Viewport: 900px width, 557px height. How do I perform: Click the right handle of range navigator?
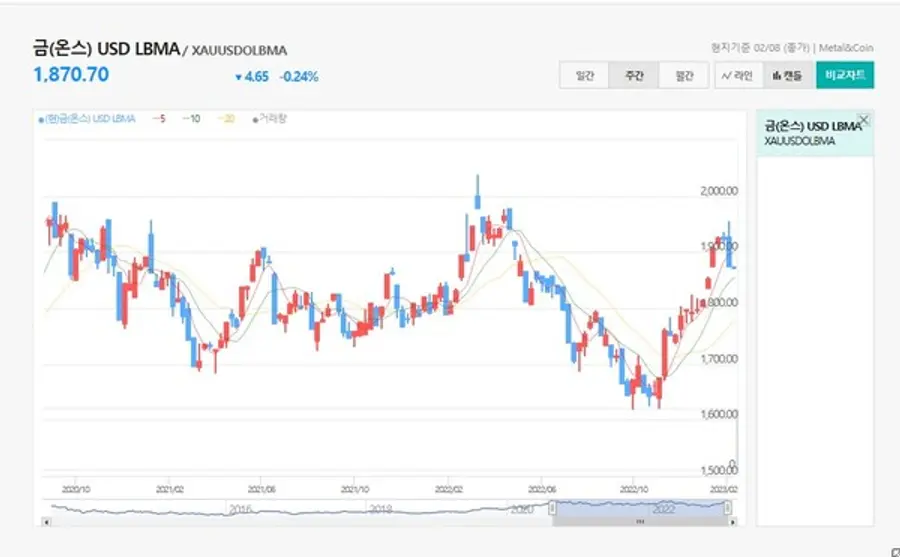click(729, 508)
